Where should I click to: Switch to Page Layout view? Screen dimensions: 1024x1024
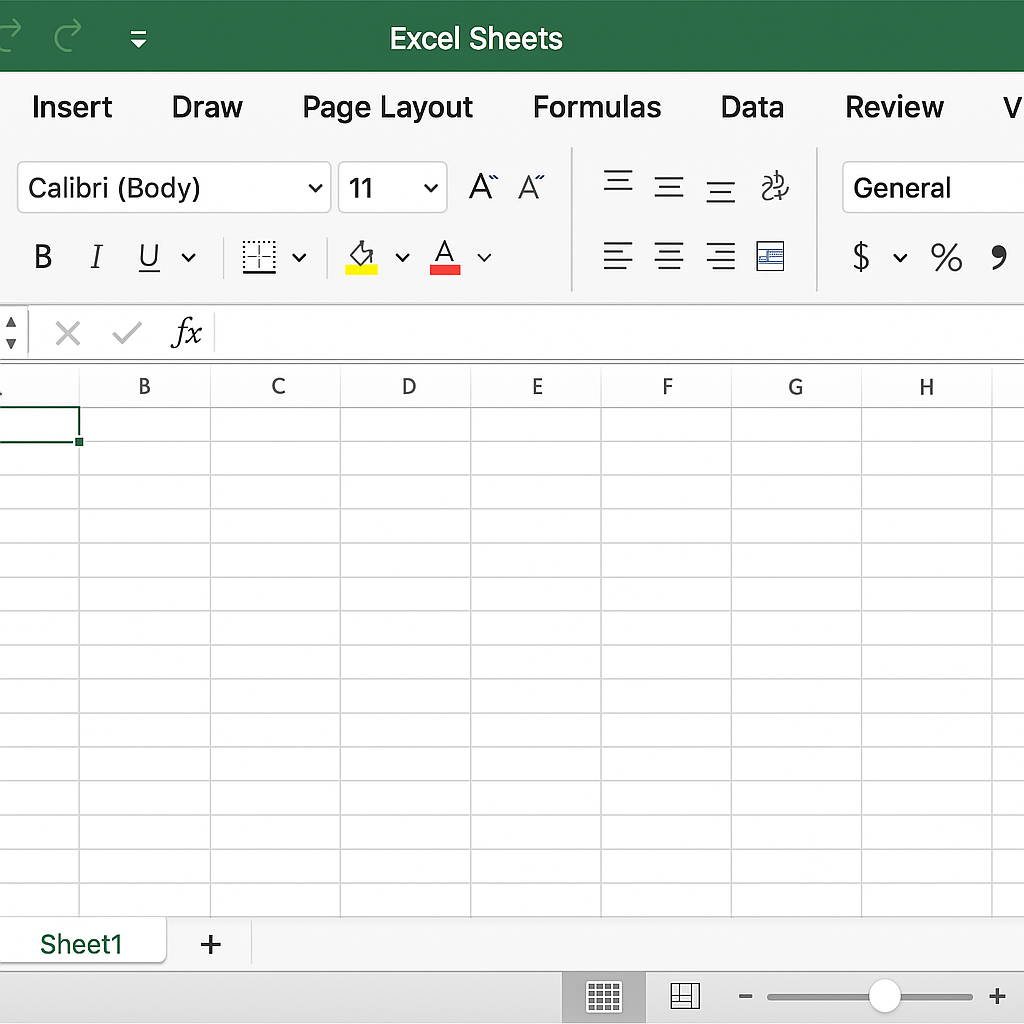tap(685, 997)
